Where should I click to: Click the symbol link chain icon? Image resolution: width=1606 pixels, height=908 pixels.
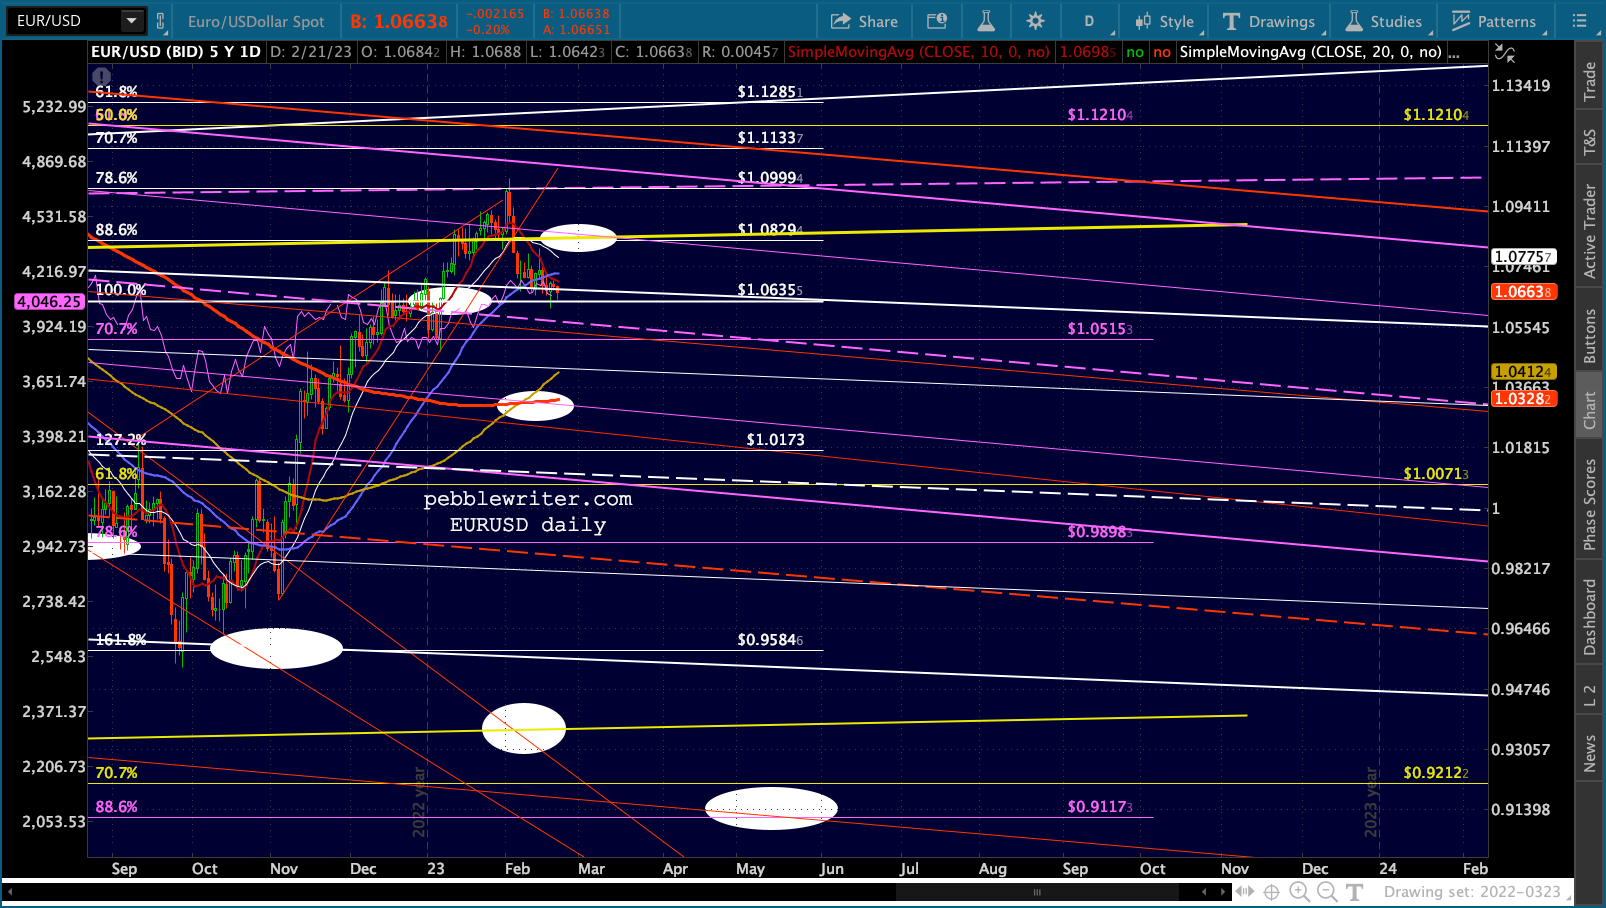pos(160,21)
